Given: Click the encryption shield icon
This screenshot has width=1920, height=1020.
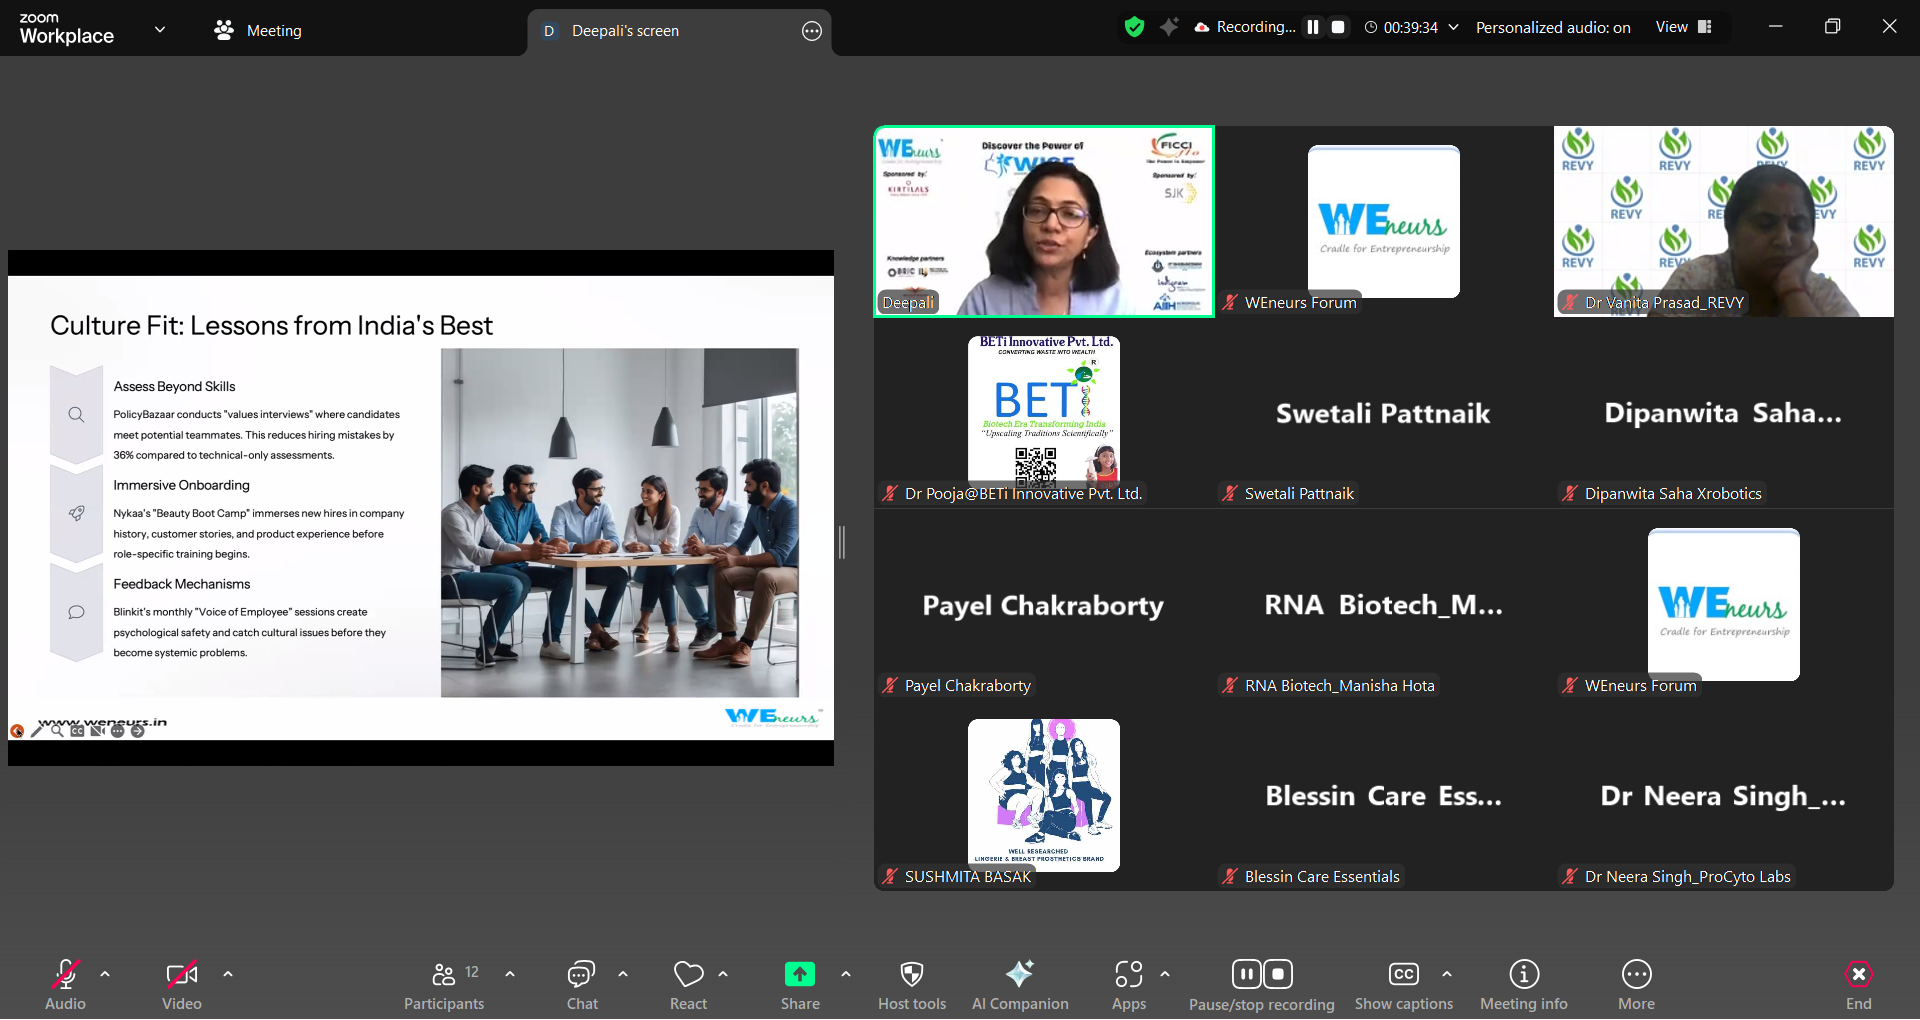Looking at the screenshot, I should click(x=1134, y=27).
